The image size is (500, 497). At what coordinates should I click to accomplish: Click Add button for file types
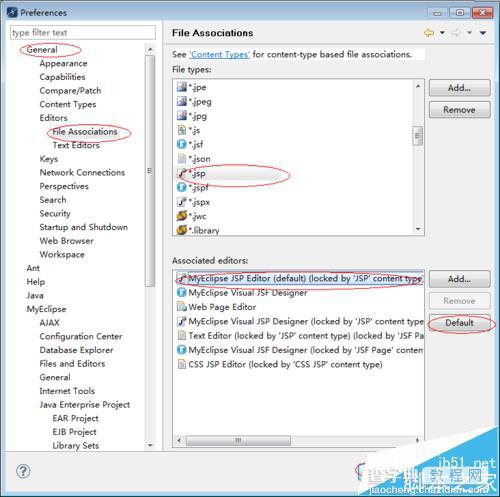(x=460, y=88)
